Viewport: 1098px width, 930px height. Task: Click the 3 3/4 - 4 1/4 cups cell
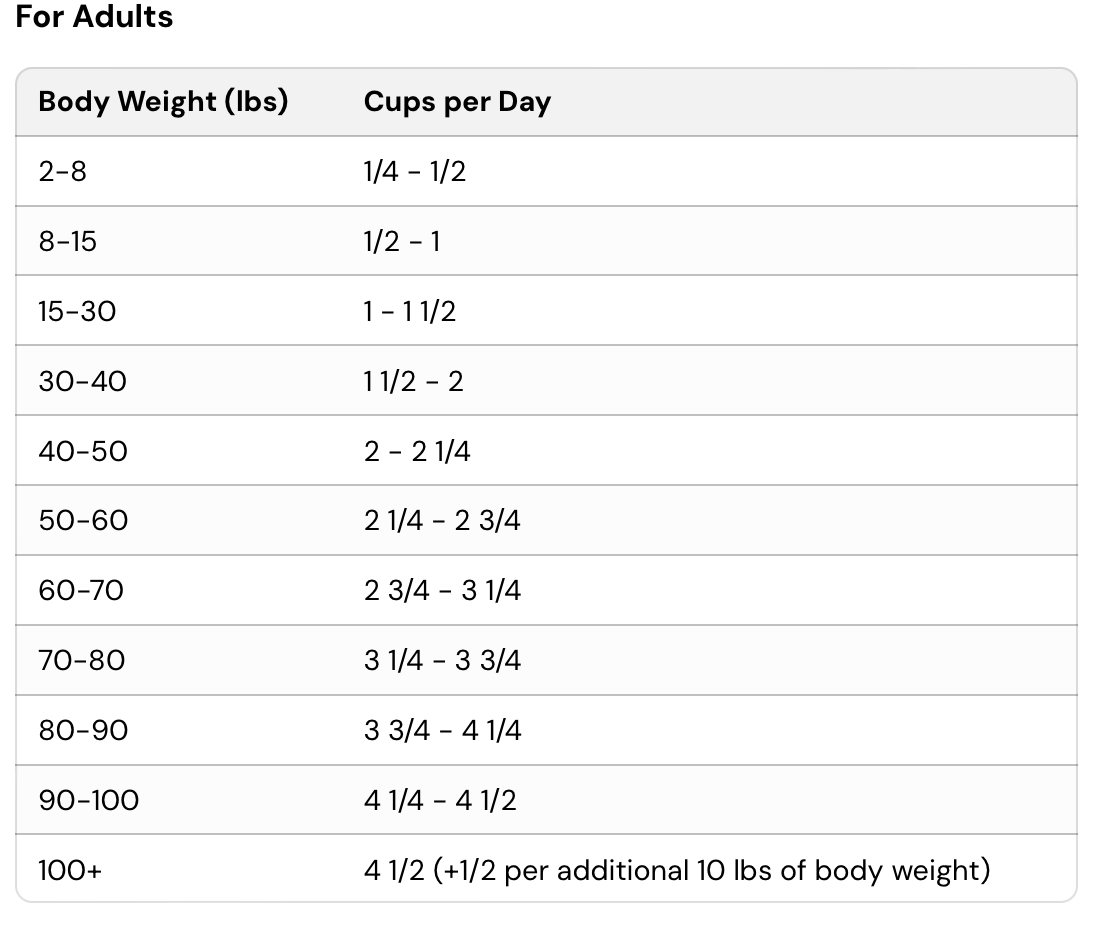click(442, 731)
